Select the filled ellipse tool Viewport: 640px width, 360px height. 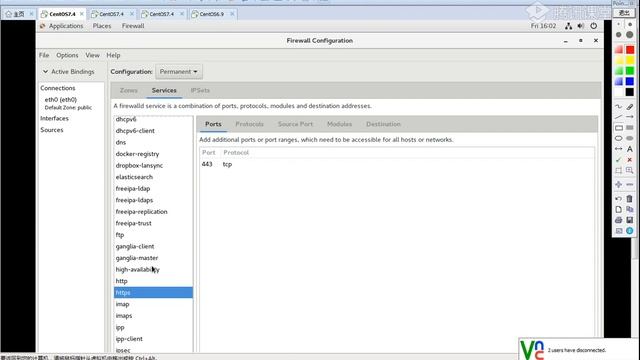click(x=630, y=138)
